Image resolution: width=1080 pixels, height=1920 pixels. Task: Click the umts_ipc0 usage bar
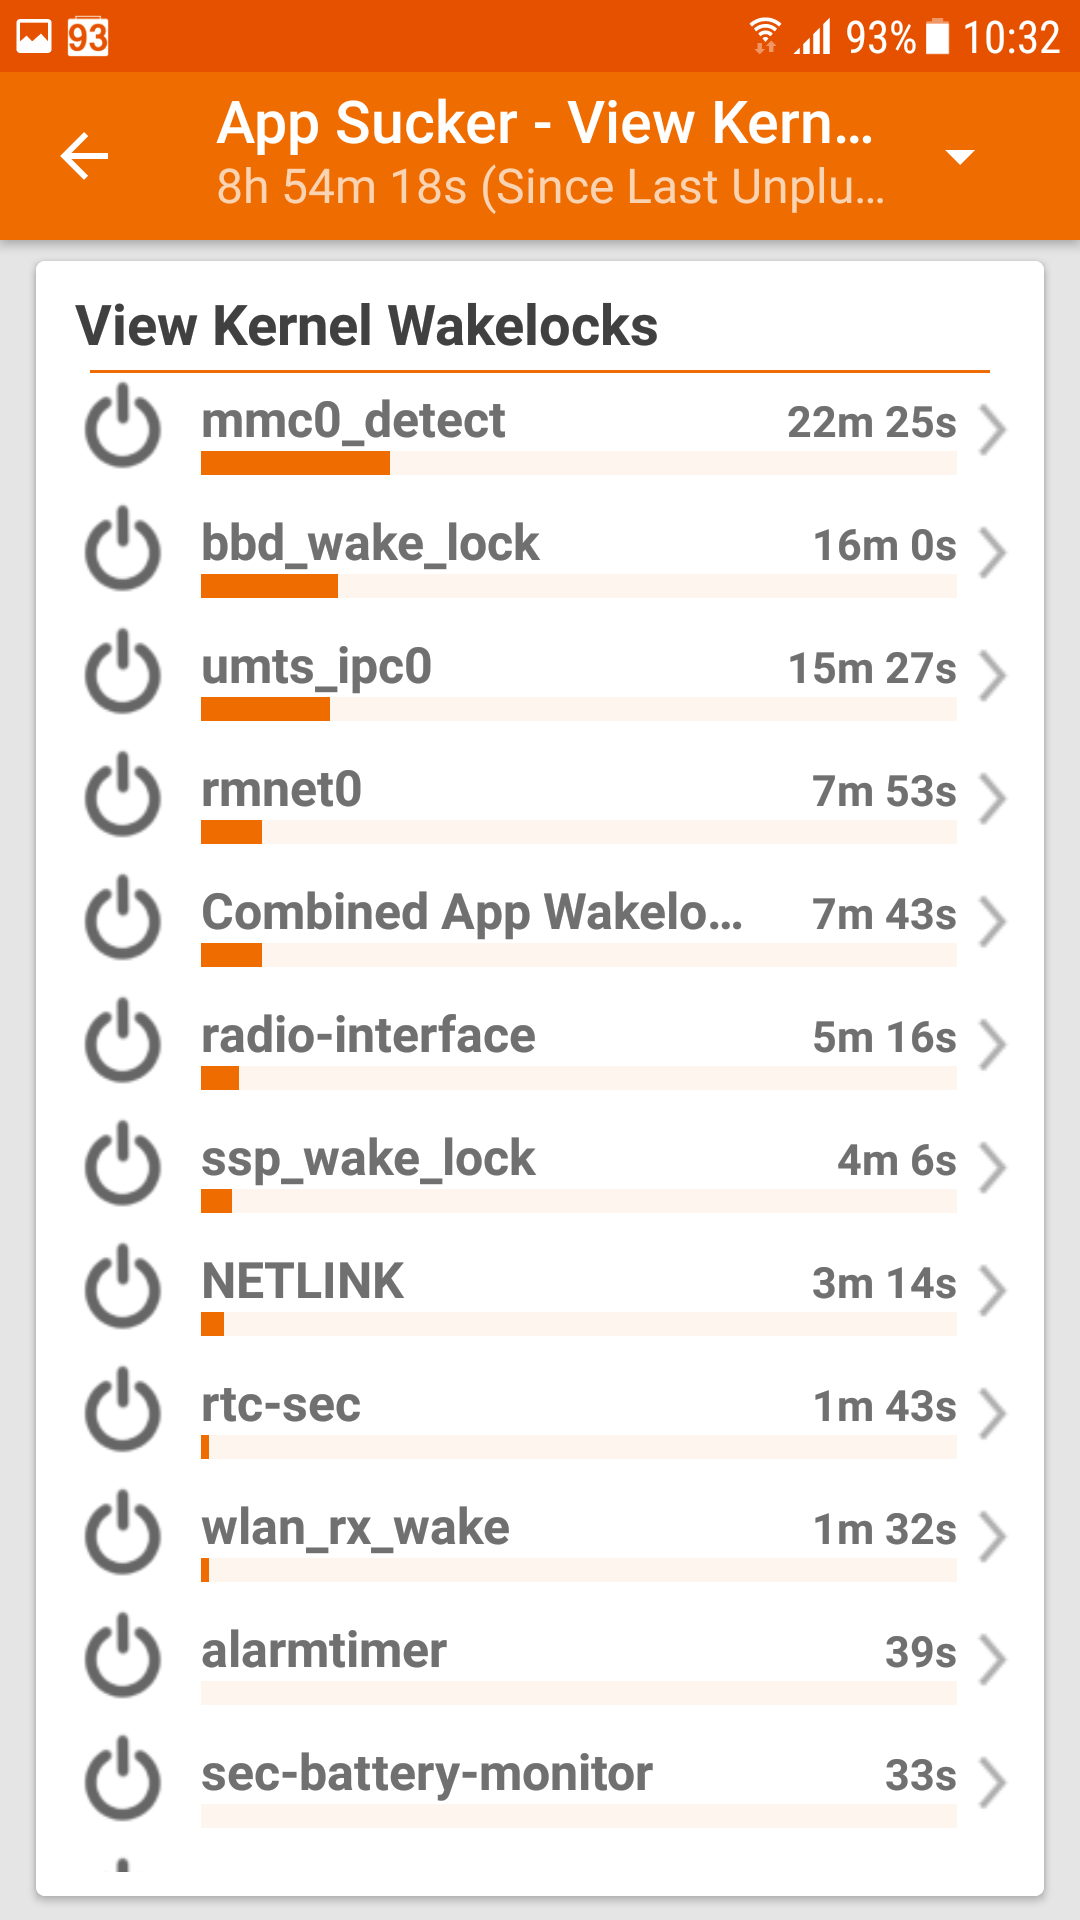pyautogui.click(x=578, y=709)
